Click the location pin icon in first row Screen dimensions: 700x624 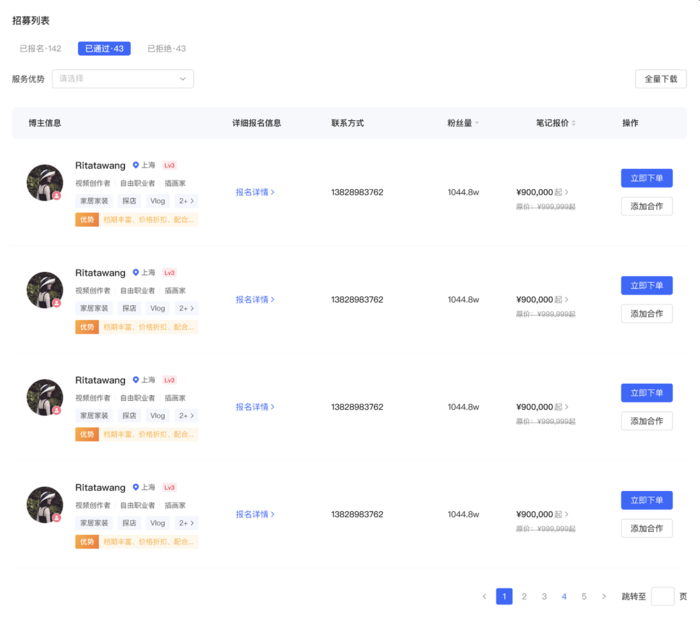point(136,165)
